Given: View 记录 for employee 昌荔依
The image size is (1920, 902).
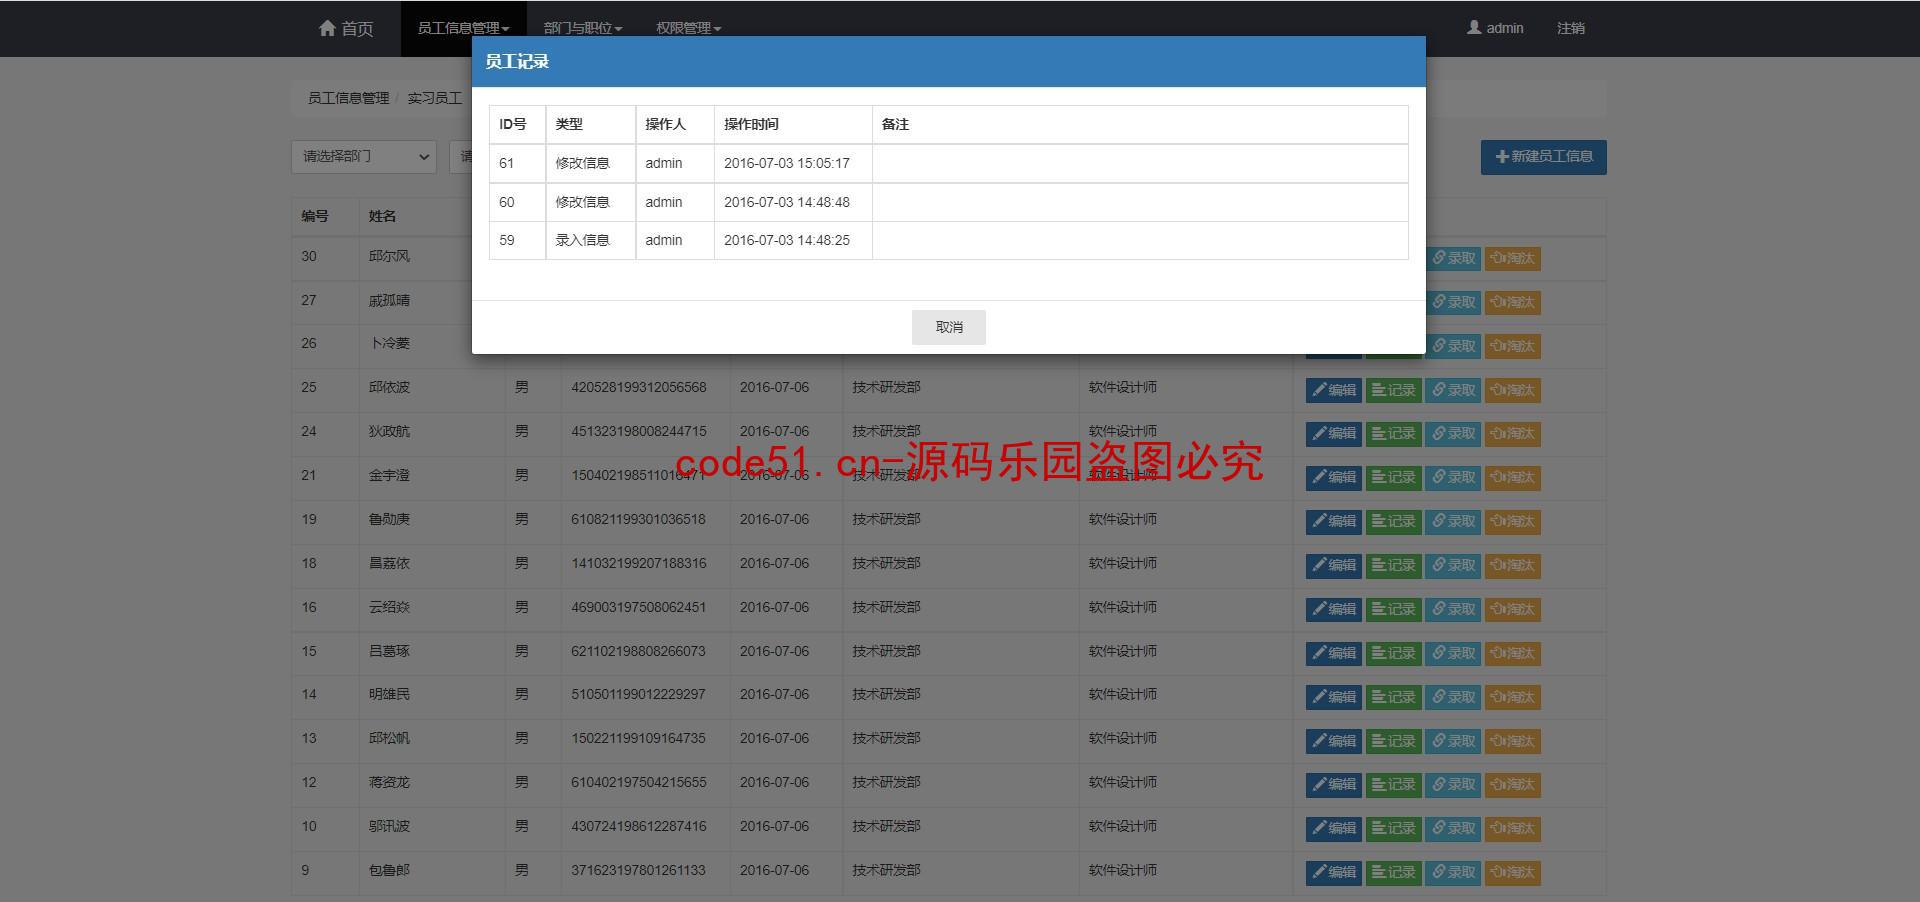Looking at the screenshot, I should coord(1393,566).
